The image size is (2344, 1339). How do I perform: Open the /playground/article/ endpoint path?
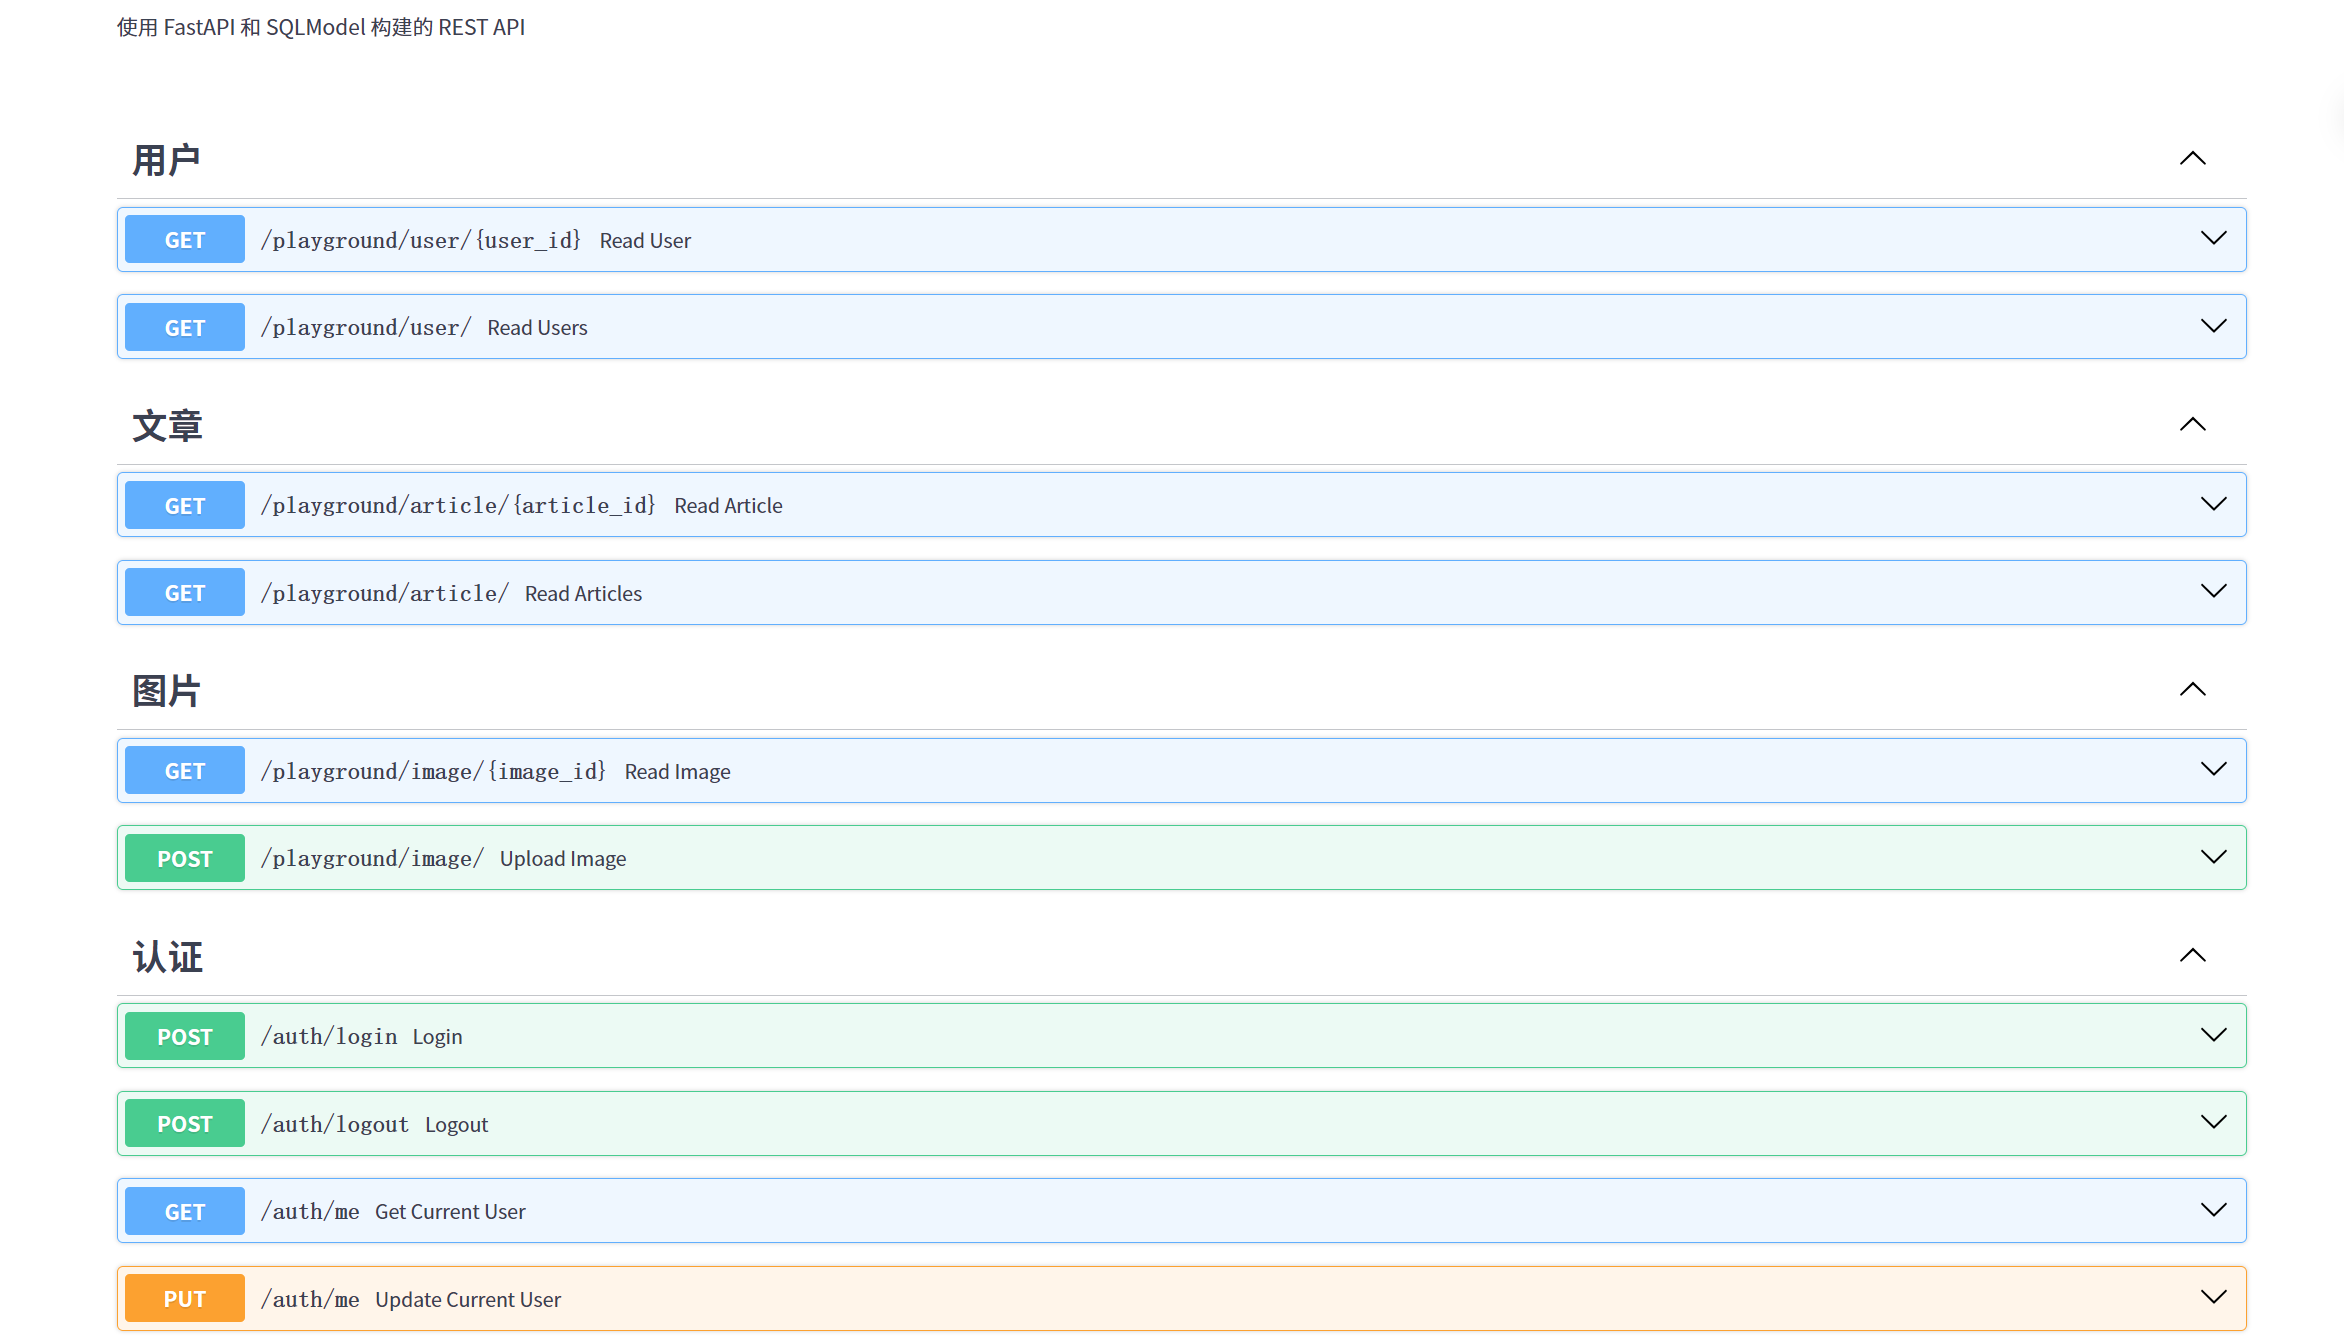click(x=385, y=593)
